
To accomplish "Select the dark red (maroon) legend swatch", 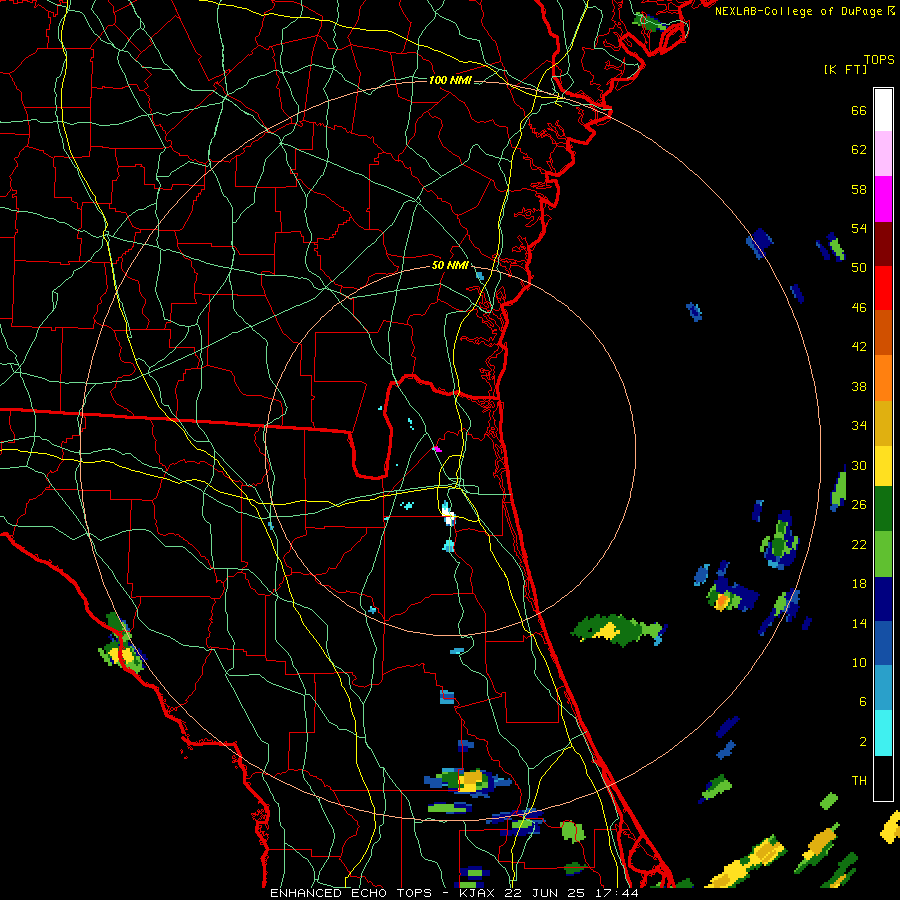I will click(x=883, y=244).
